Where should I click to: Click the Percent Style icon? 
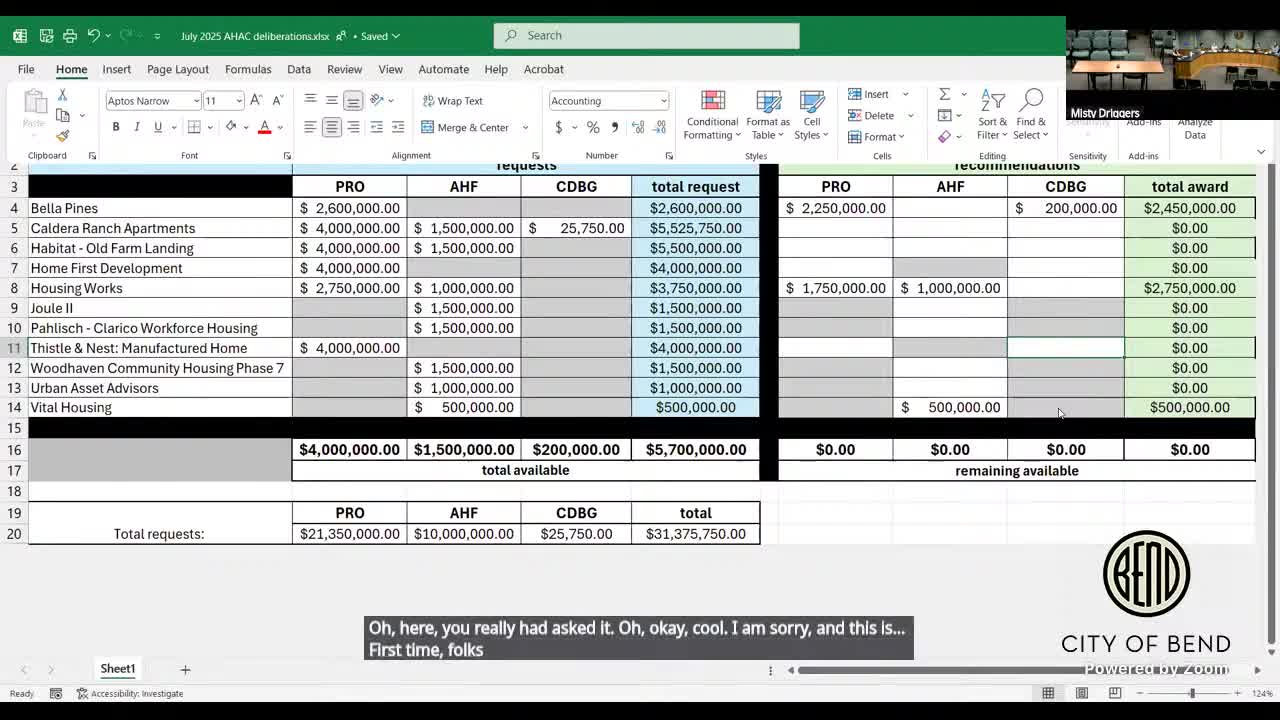[593, 127]
